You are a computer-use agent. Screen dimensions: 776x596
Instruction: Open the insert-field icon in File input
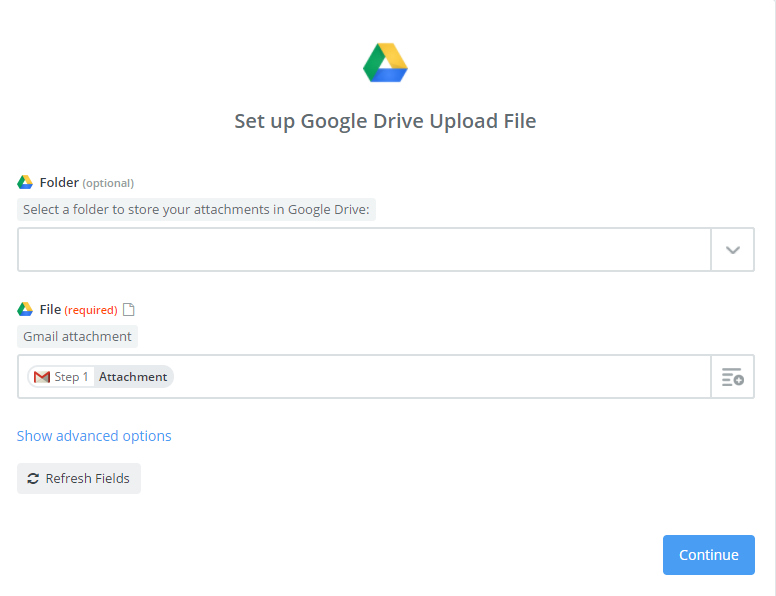(732, 377)
